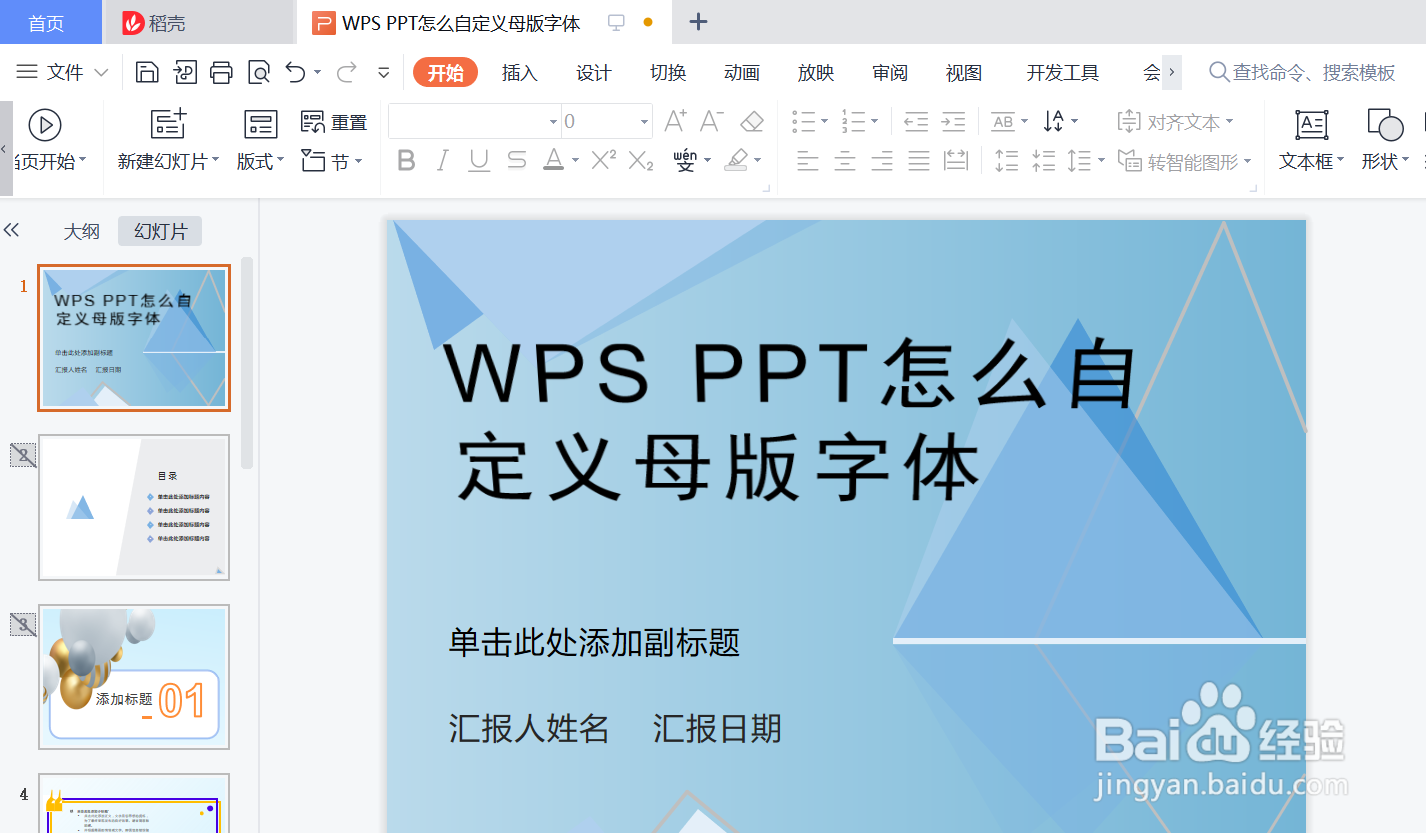Viewport: 1426px width, 833px height.
Task: Click the search commands and templates field
Action: point(1302,72)
